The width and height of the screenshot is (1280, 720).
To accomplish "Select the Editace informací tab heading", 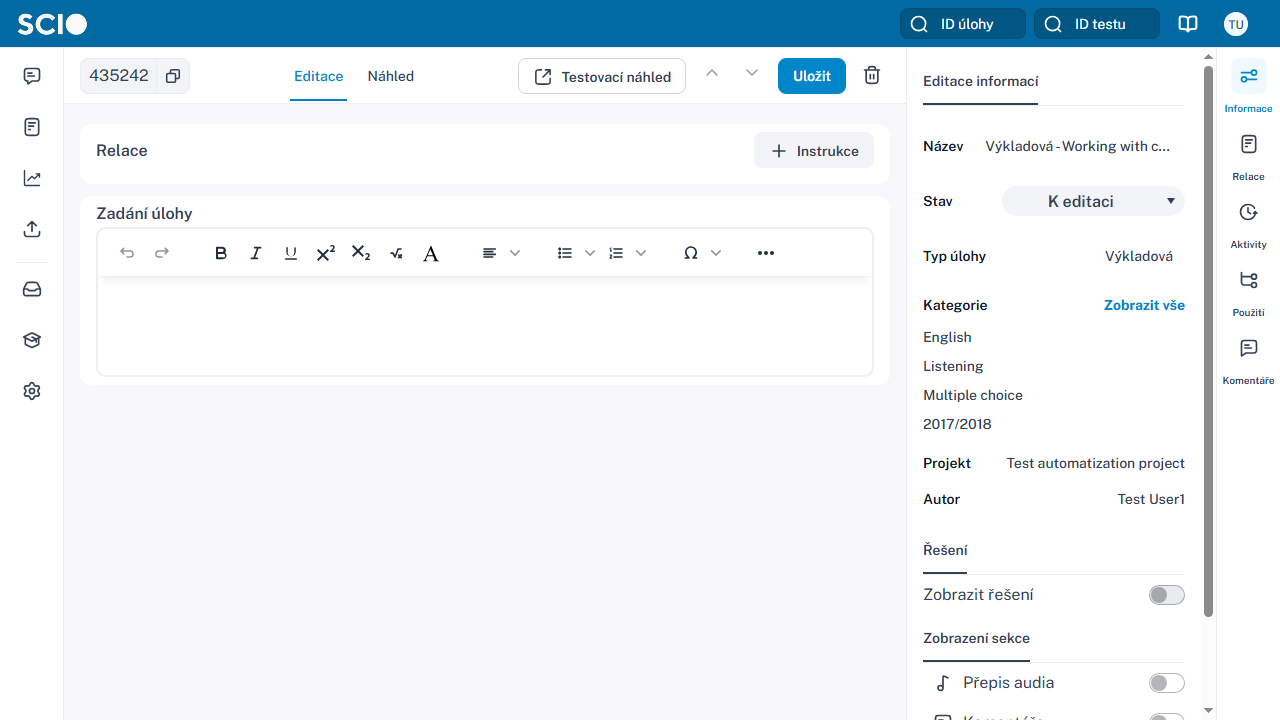I will pos(980,81).
